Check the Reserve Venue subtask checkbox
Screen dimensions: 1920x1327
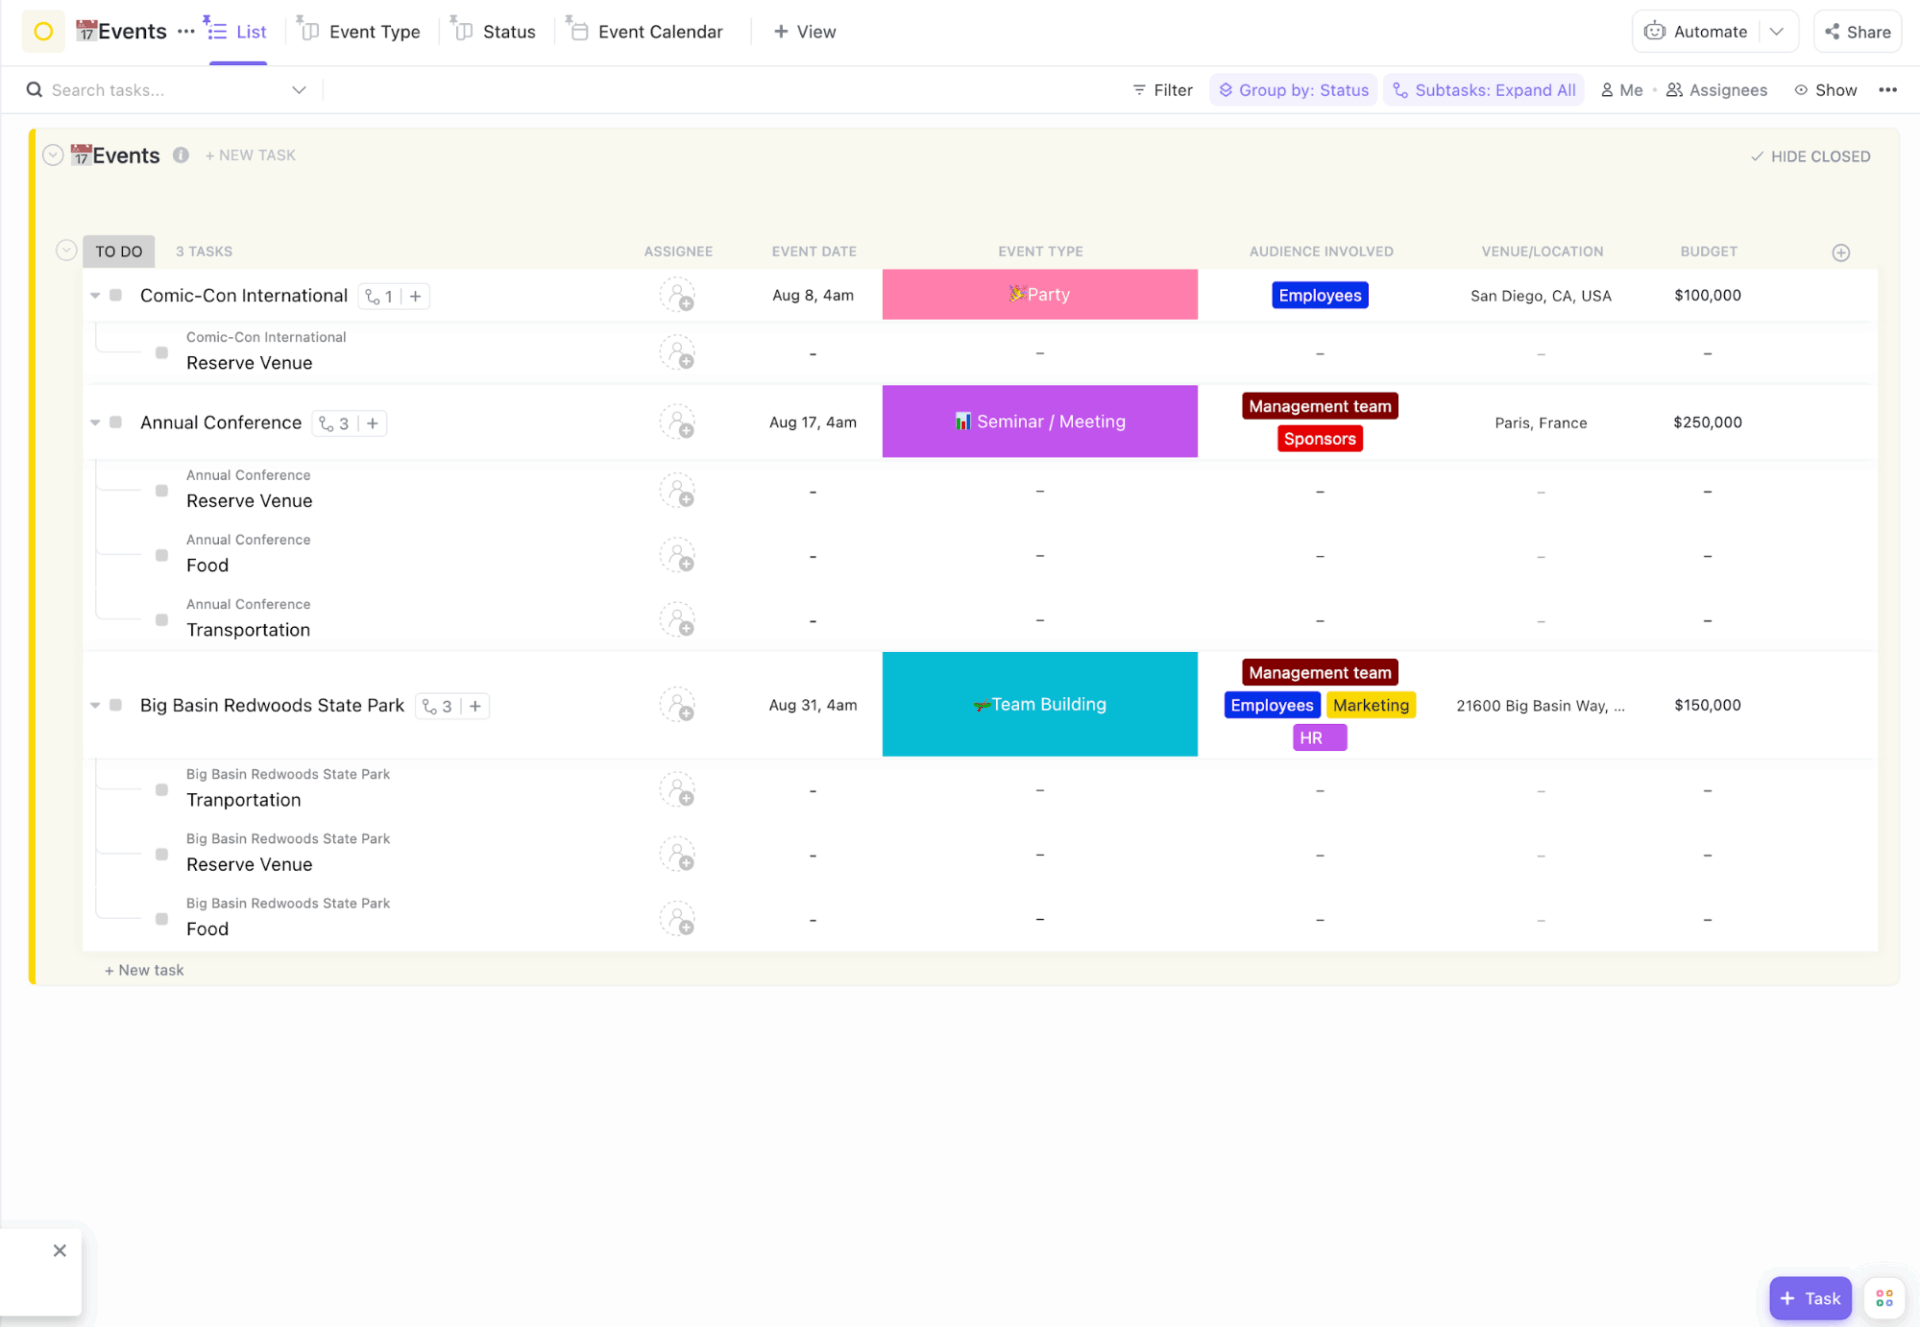[161, 351]
